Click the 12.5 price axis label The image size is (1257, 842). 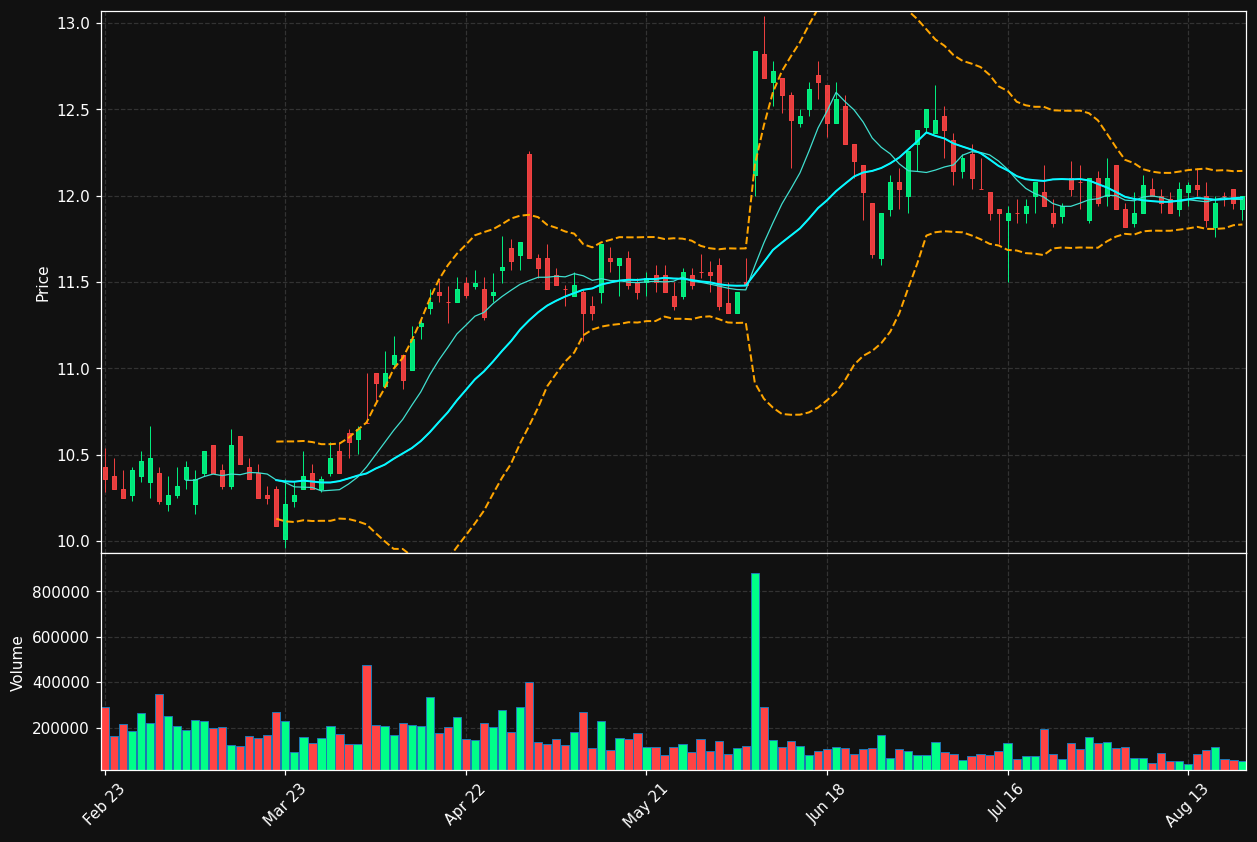click(x=75, y=110)
